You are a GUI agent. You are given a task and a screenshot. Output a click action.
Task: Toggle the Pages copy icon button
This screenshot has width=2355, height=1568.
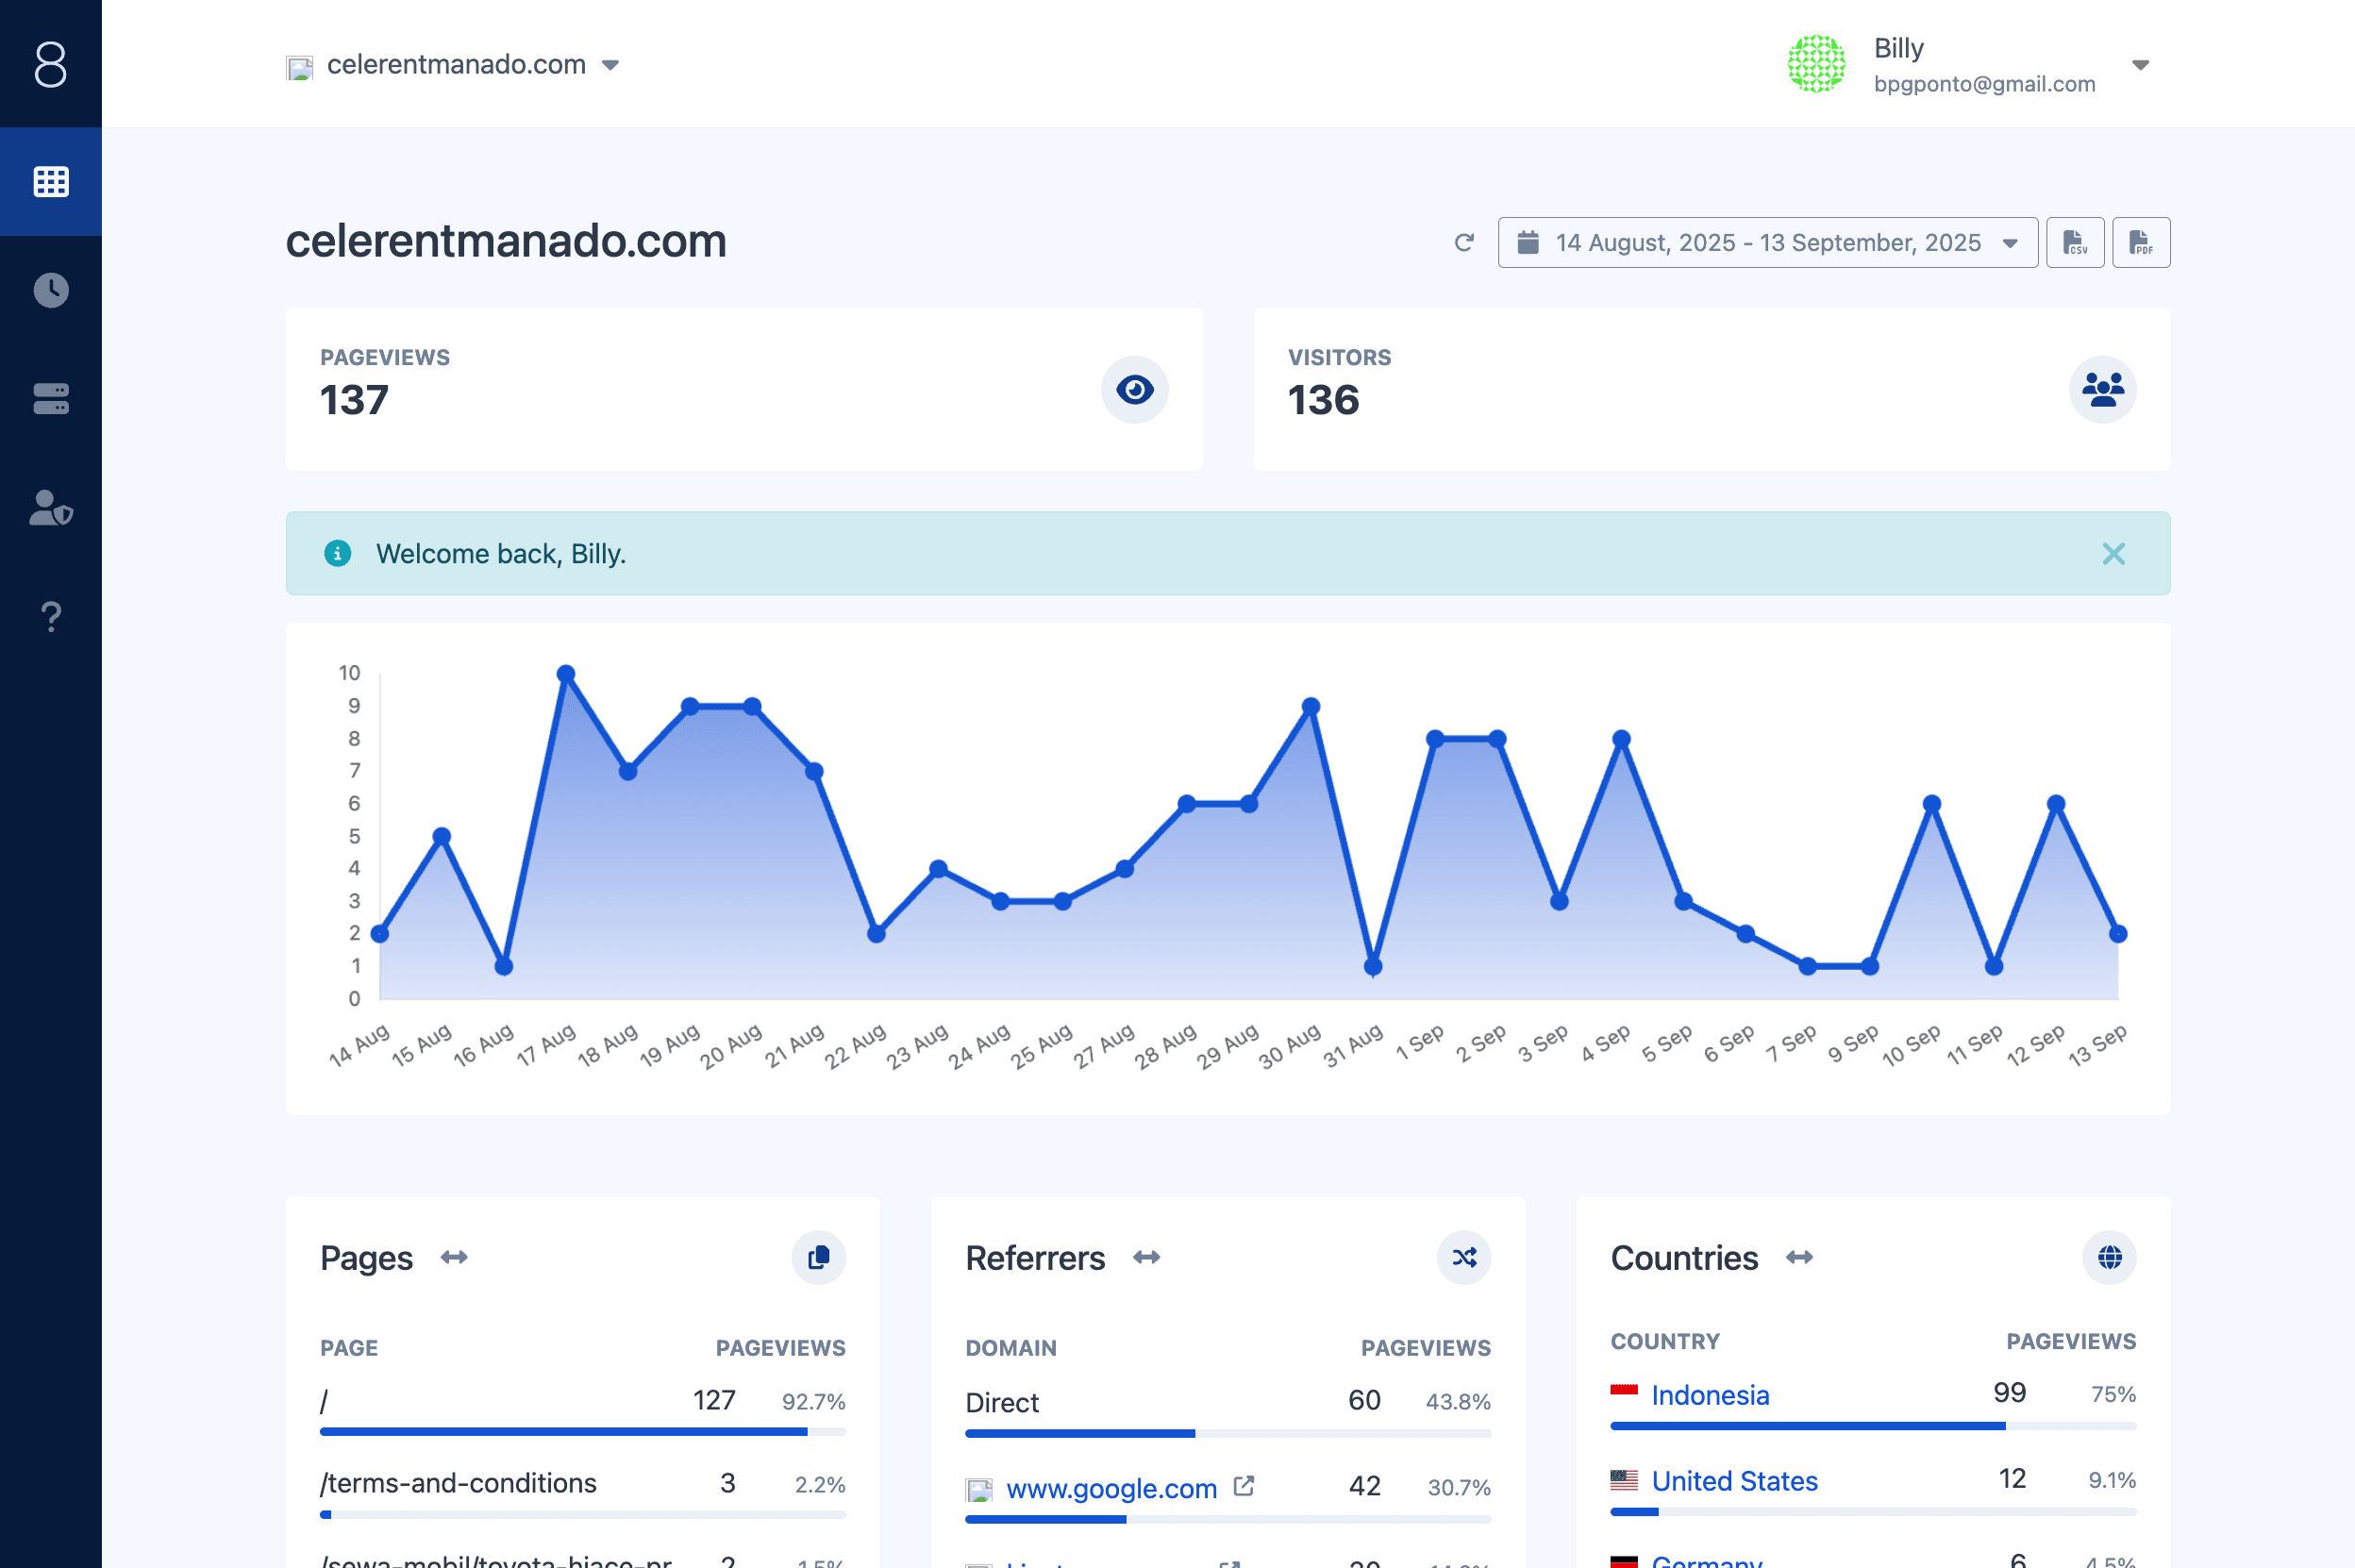818,1257
